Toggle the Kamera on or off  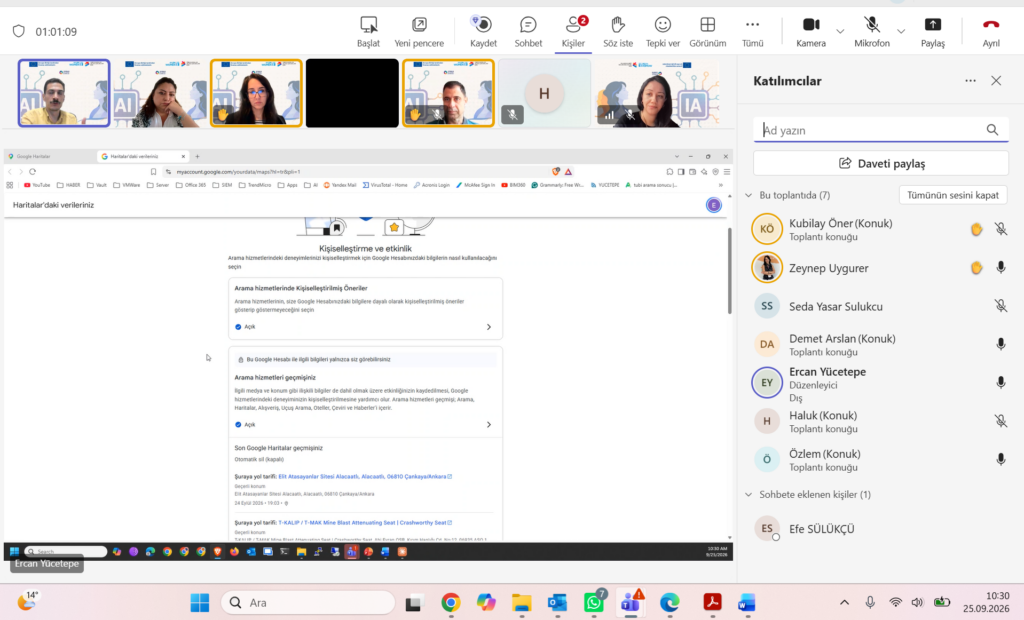(x=811, y=31)
